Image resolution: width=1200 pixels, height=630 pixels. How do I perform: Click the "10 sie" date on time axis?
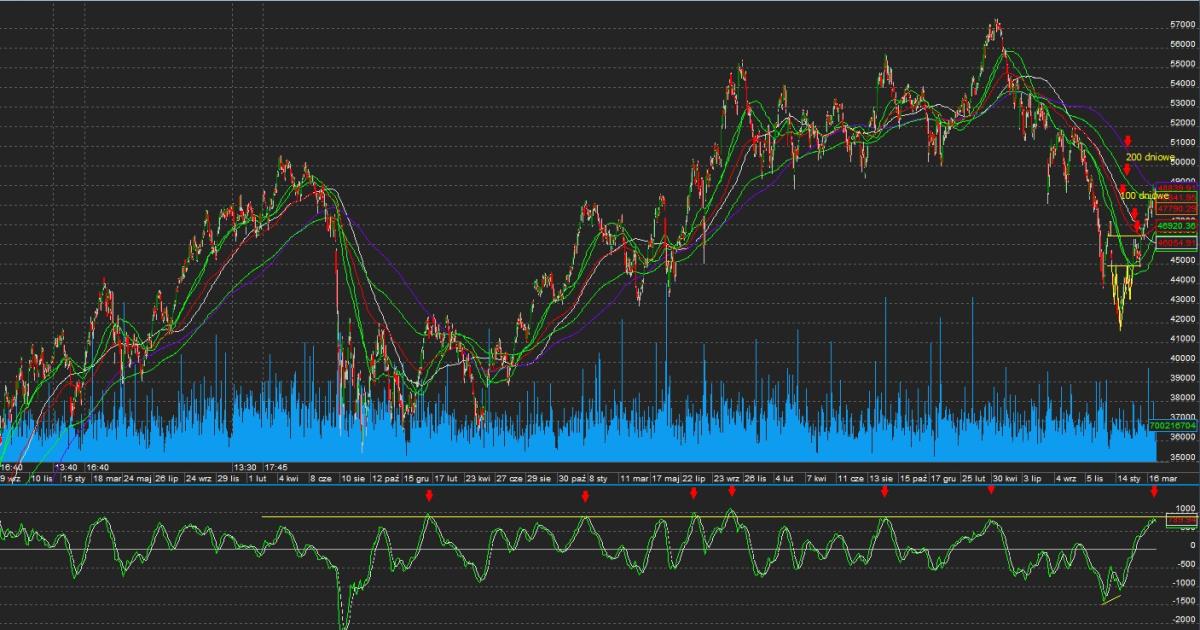click(353, 479)
